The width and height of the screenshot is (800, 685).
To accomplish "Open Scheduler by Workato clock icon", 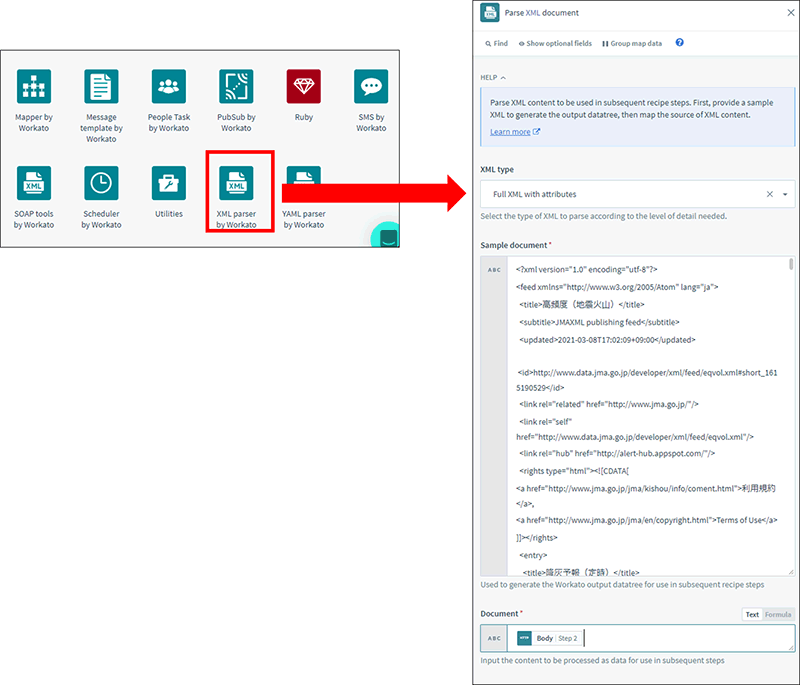I will point(101,183).
